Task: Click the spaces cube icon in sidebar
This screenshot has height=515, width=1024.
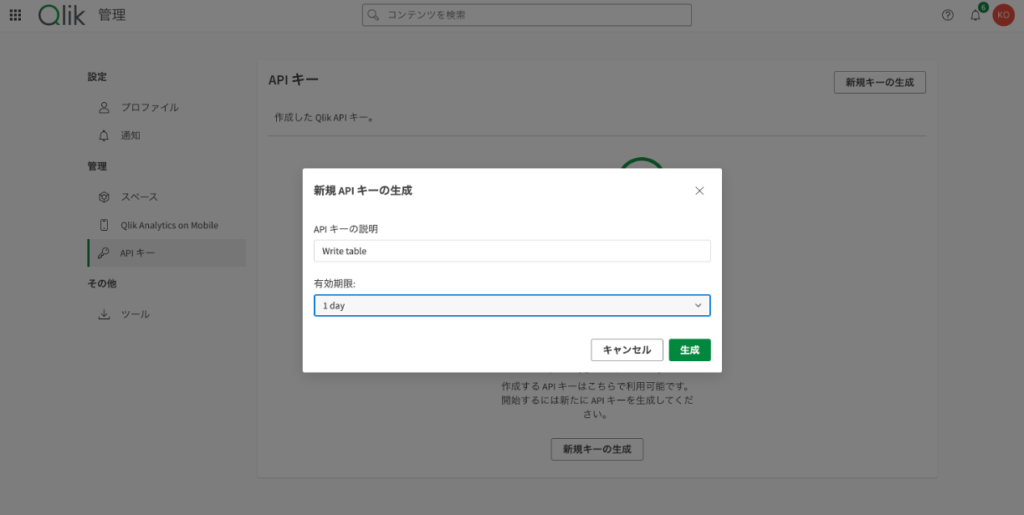Action: pos(104,197)
